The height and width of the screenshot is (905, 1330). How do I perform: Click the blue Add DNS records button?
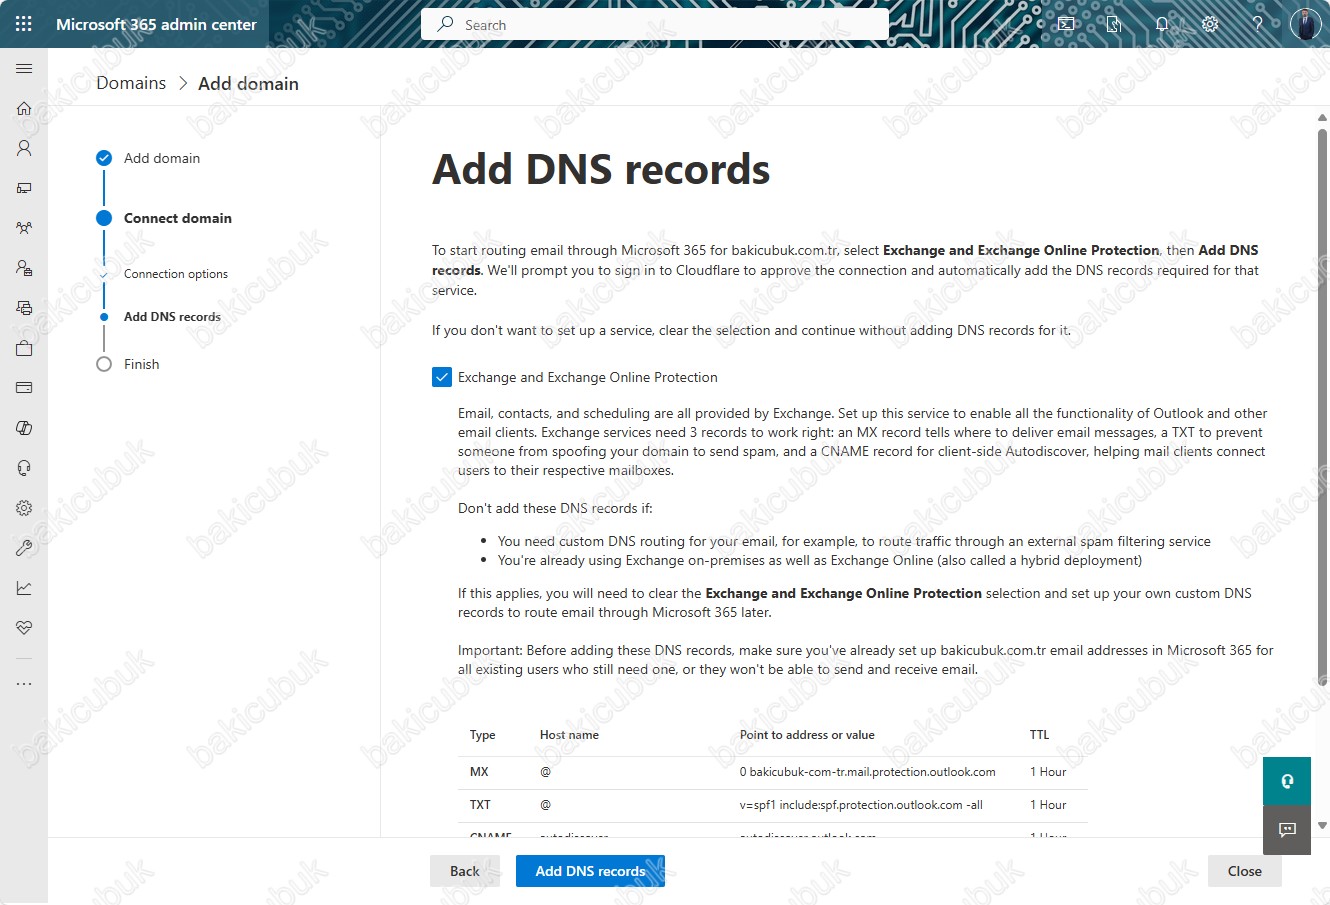click(x=590, y=871)
